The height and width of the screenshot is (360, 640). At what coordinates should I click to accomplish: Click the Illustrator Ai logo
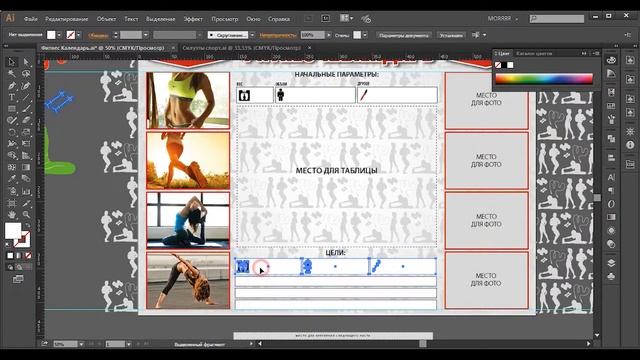point(10,18)
